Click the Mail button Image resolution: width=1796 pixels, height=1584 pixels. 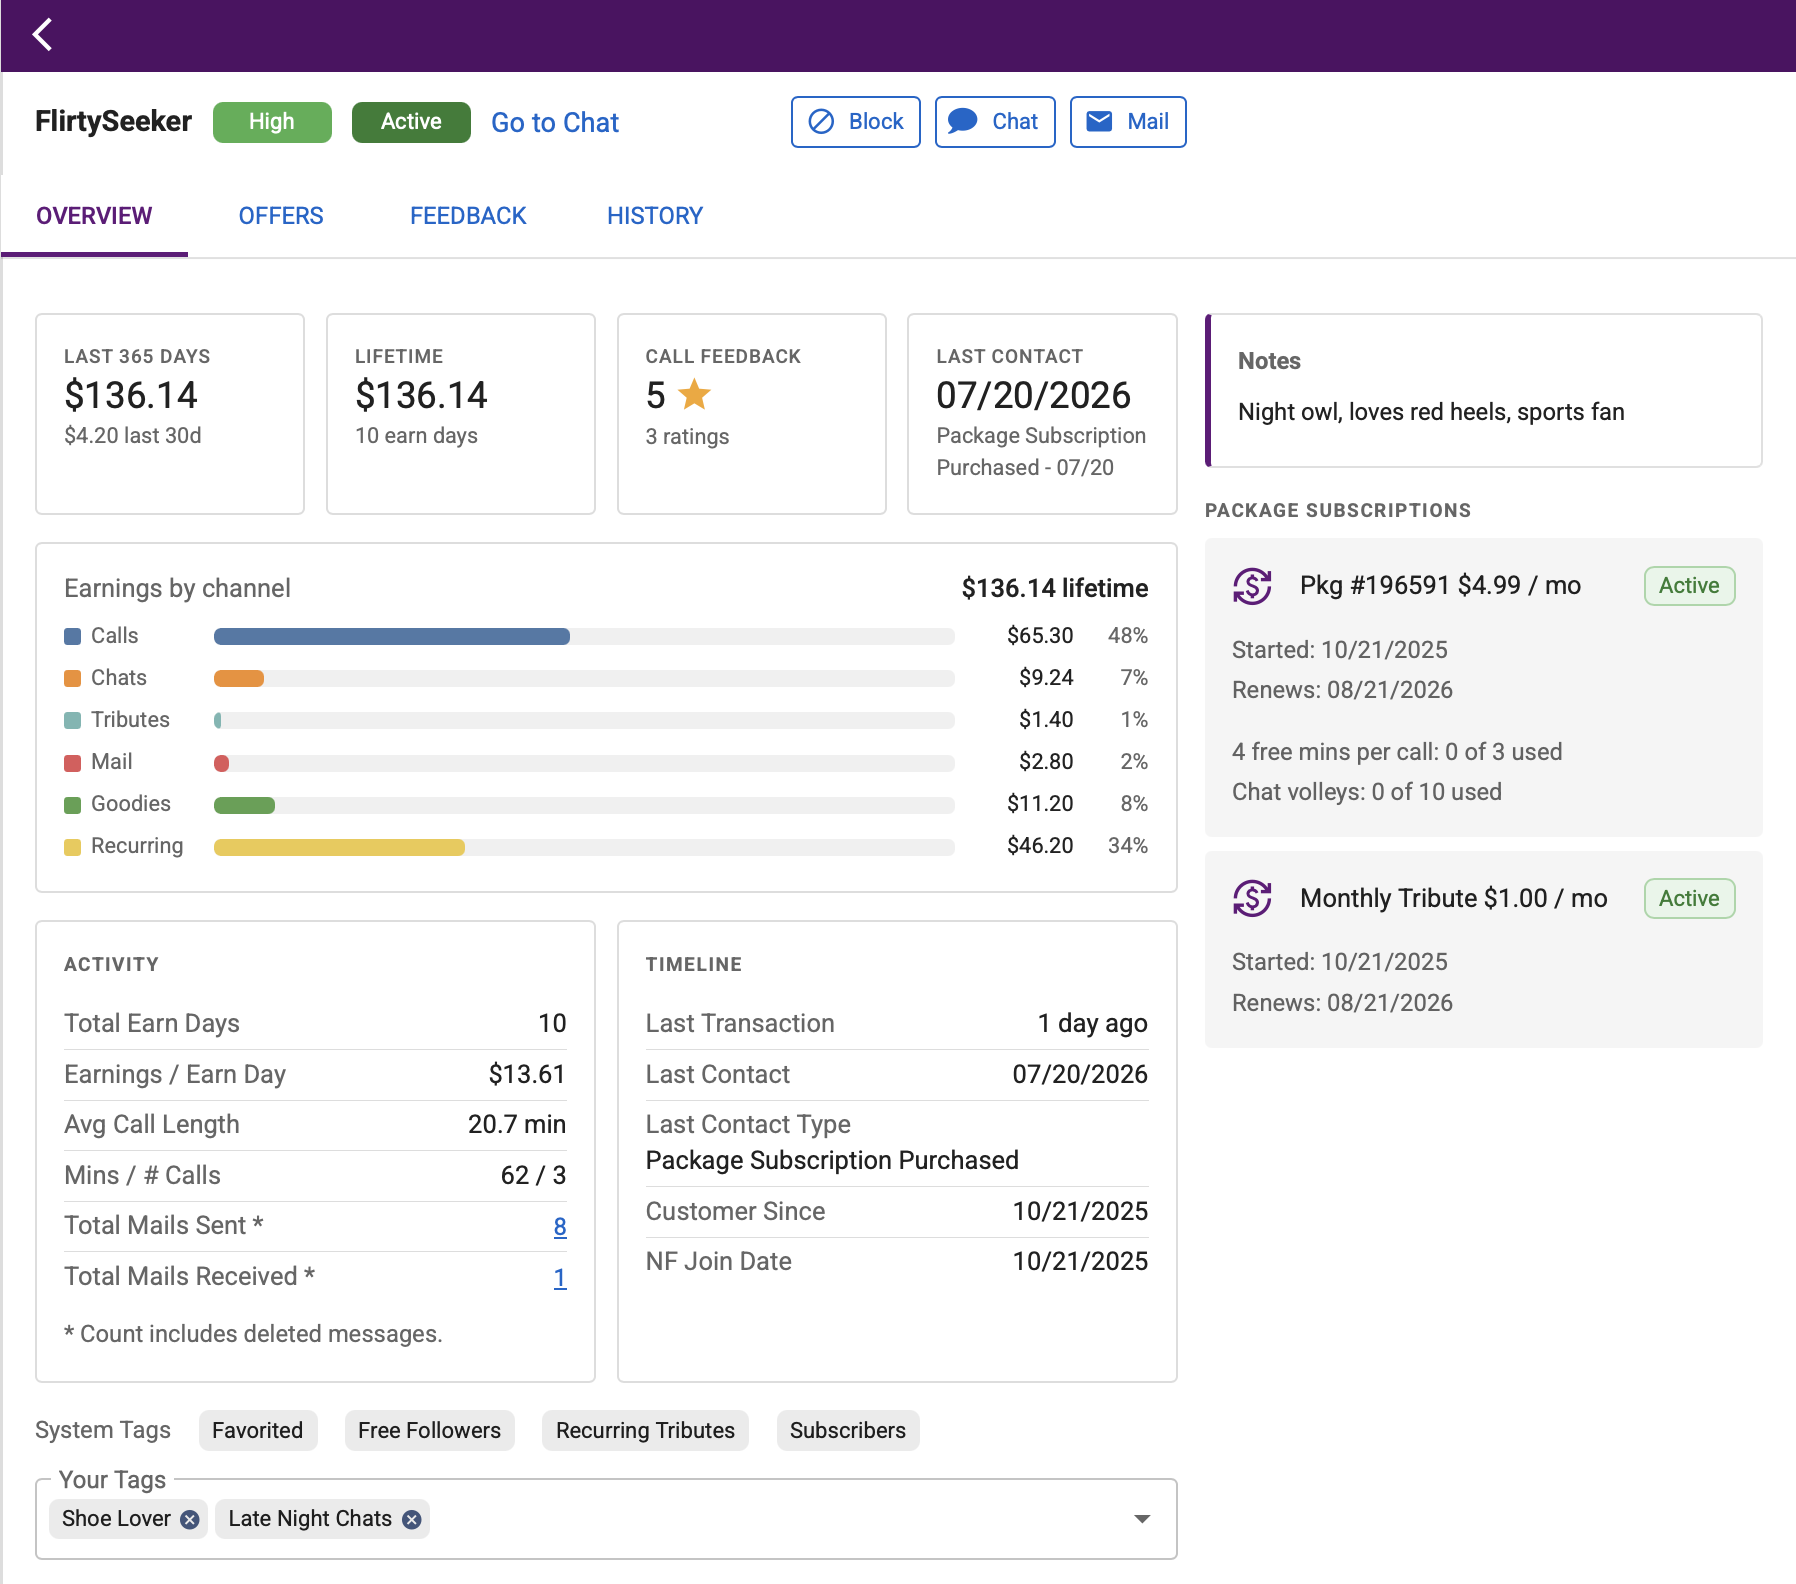(x=1128, y=122)
